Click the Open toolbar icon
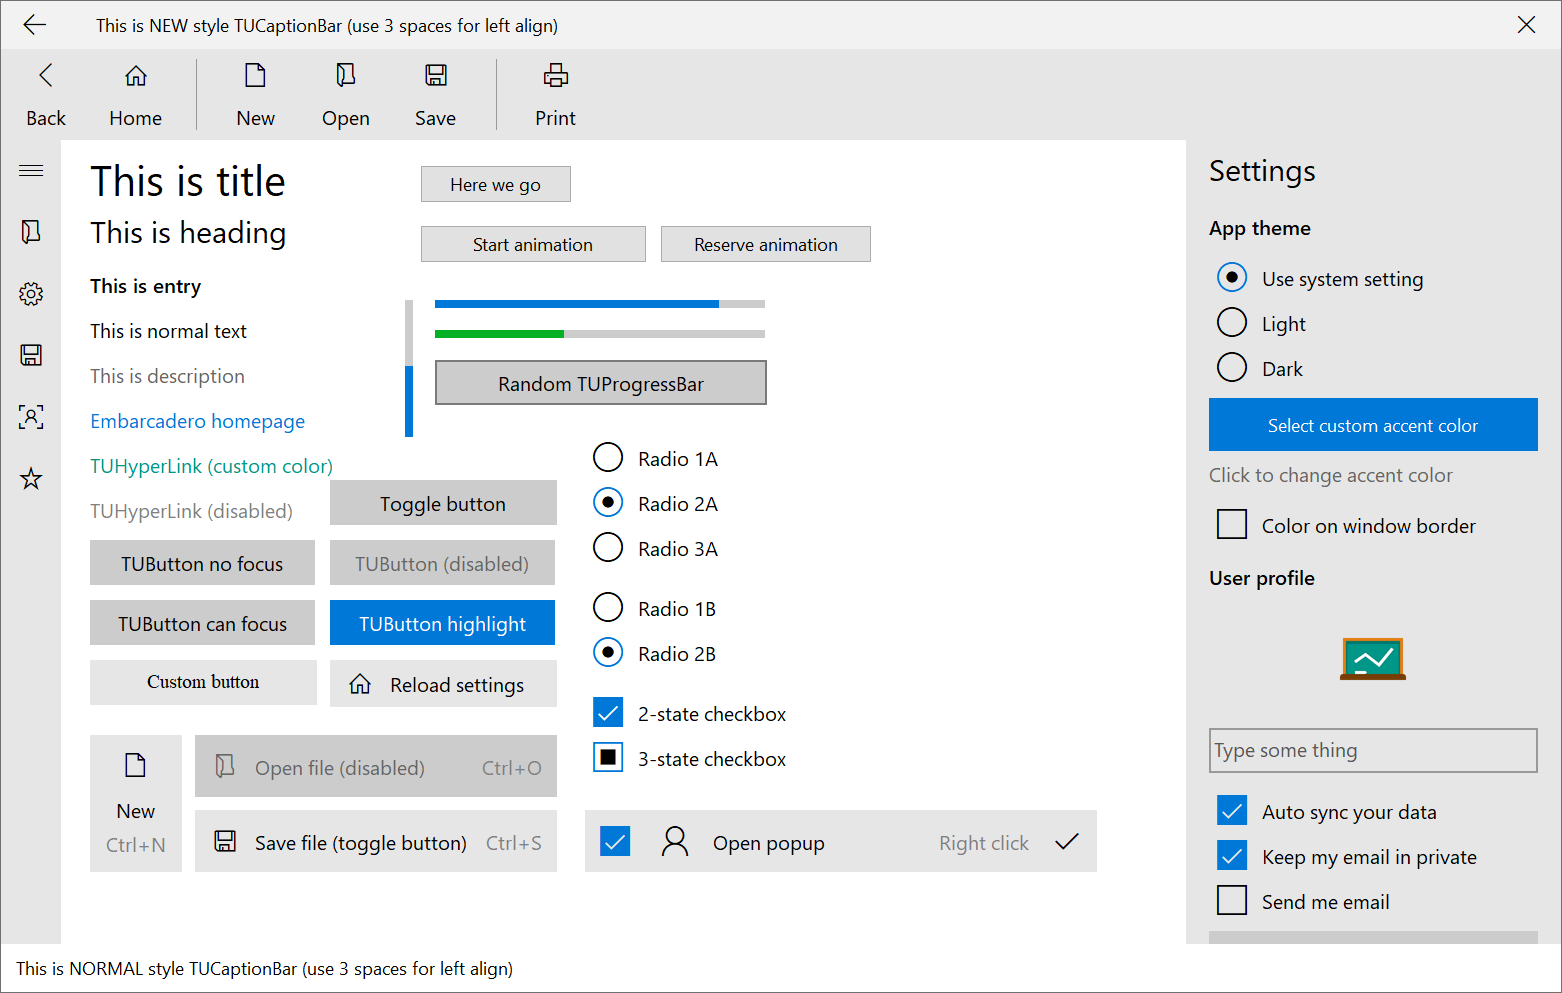1562x993 pixels. point(346,75)
